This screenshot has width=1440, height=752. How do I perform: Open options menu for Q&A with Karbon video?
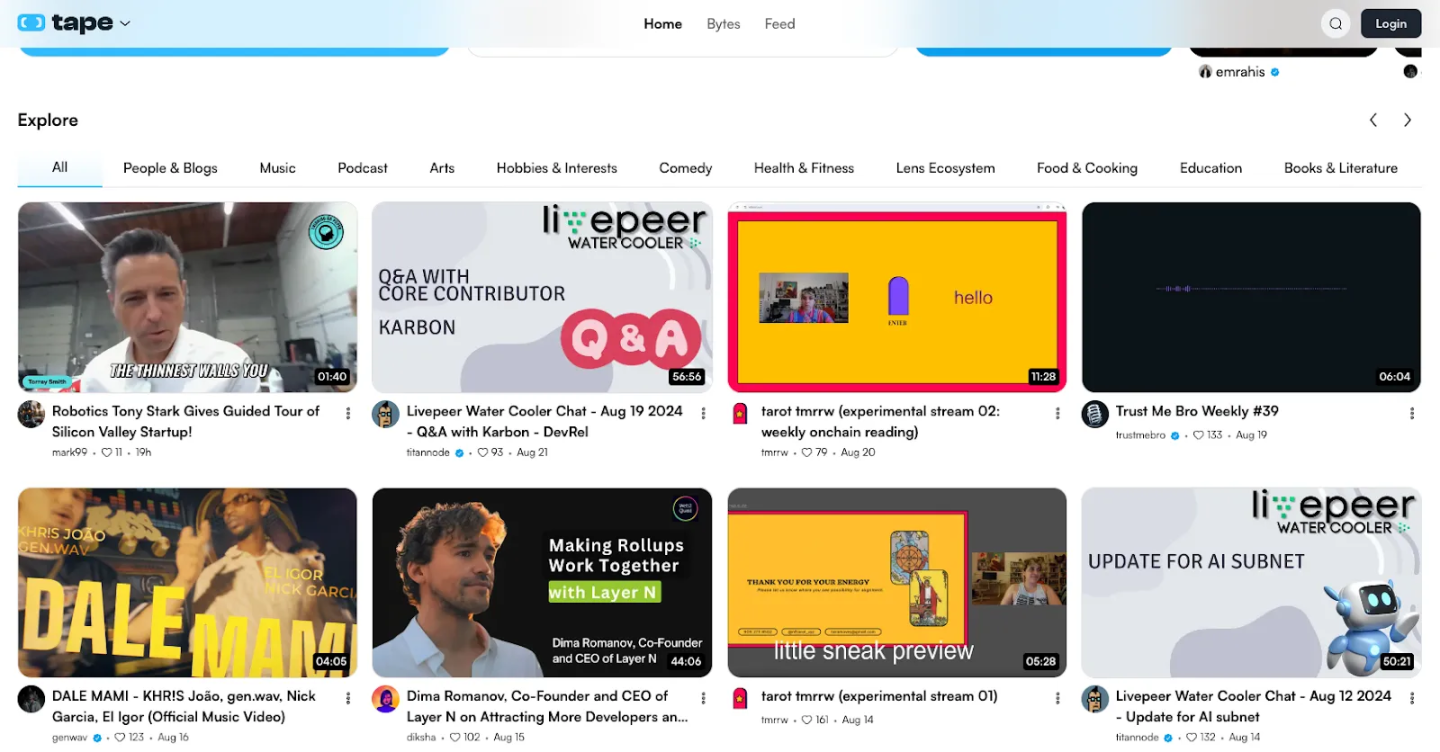tap(703, 413)
